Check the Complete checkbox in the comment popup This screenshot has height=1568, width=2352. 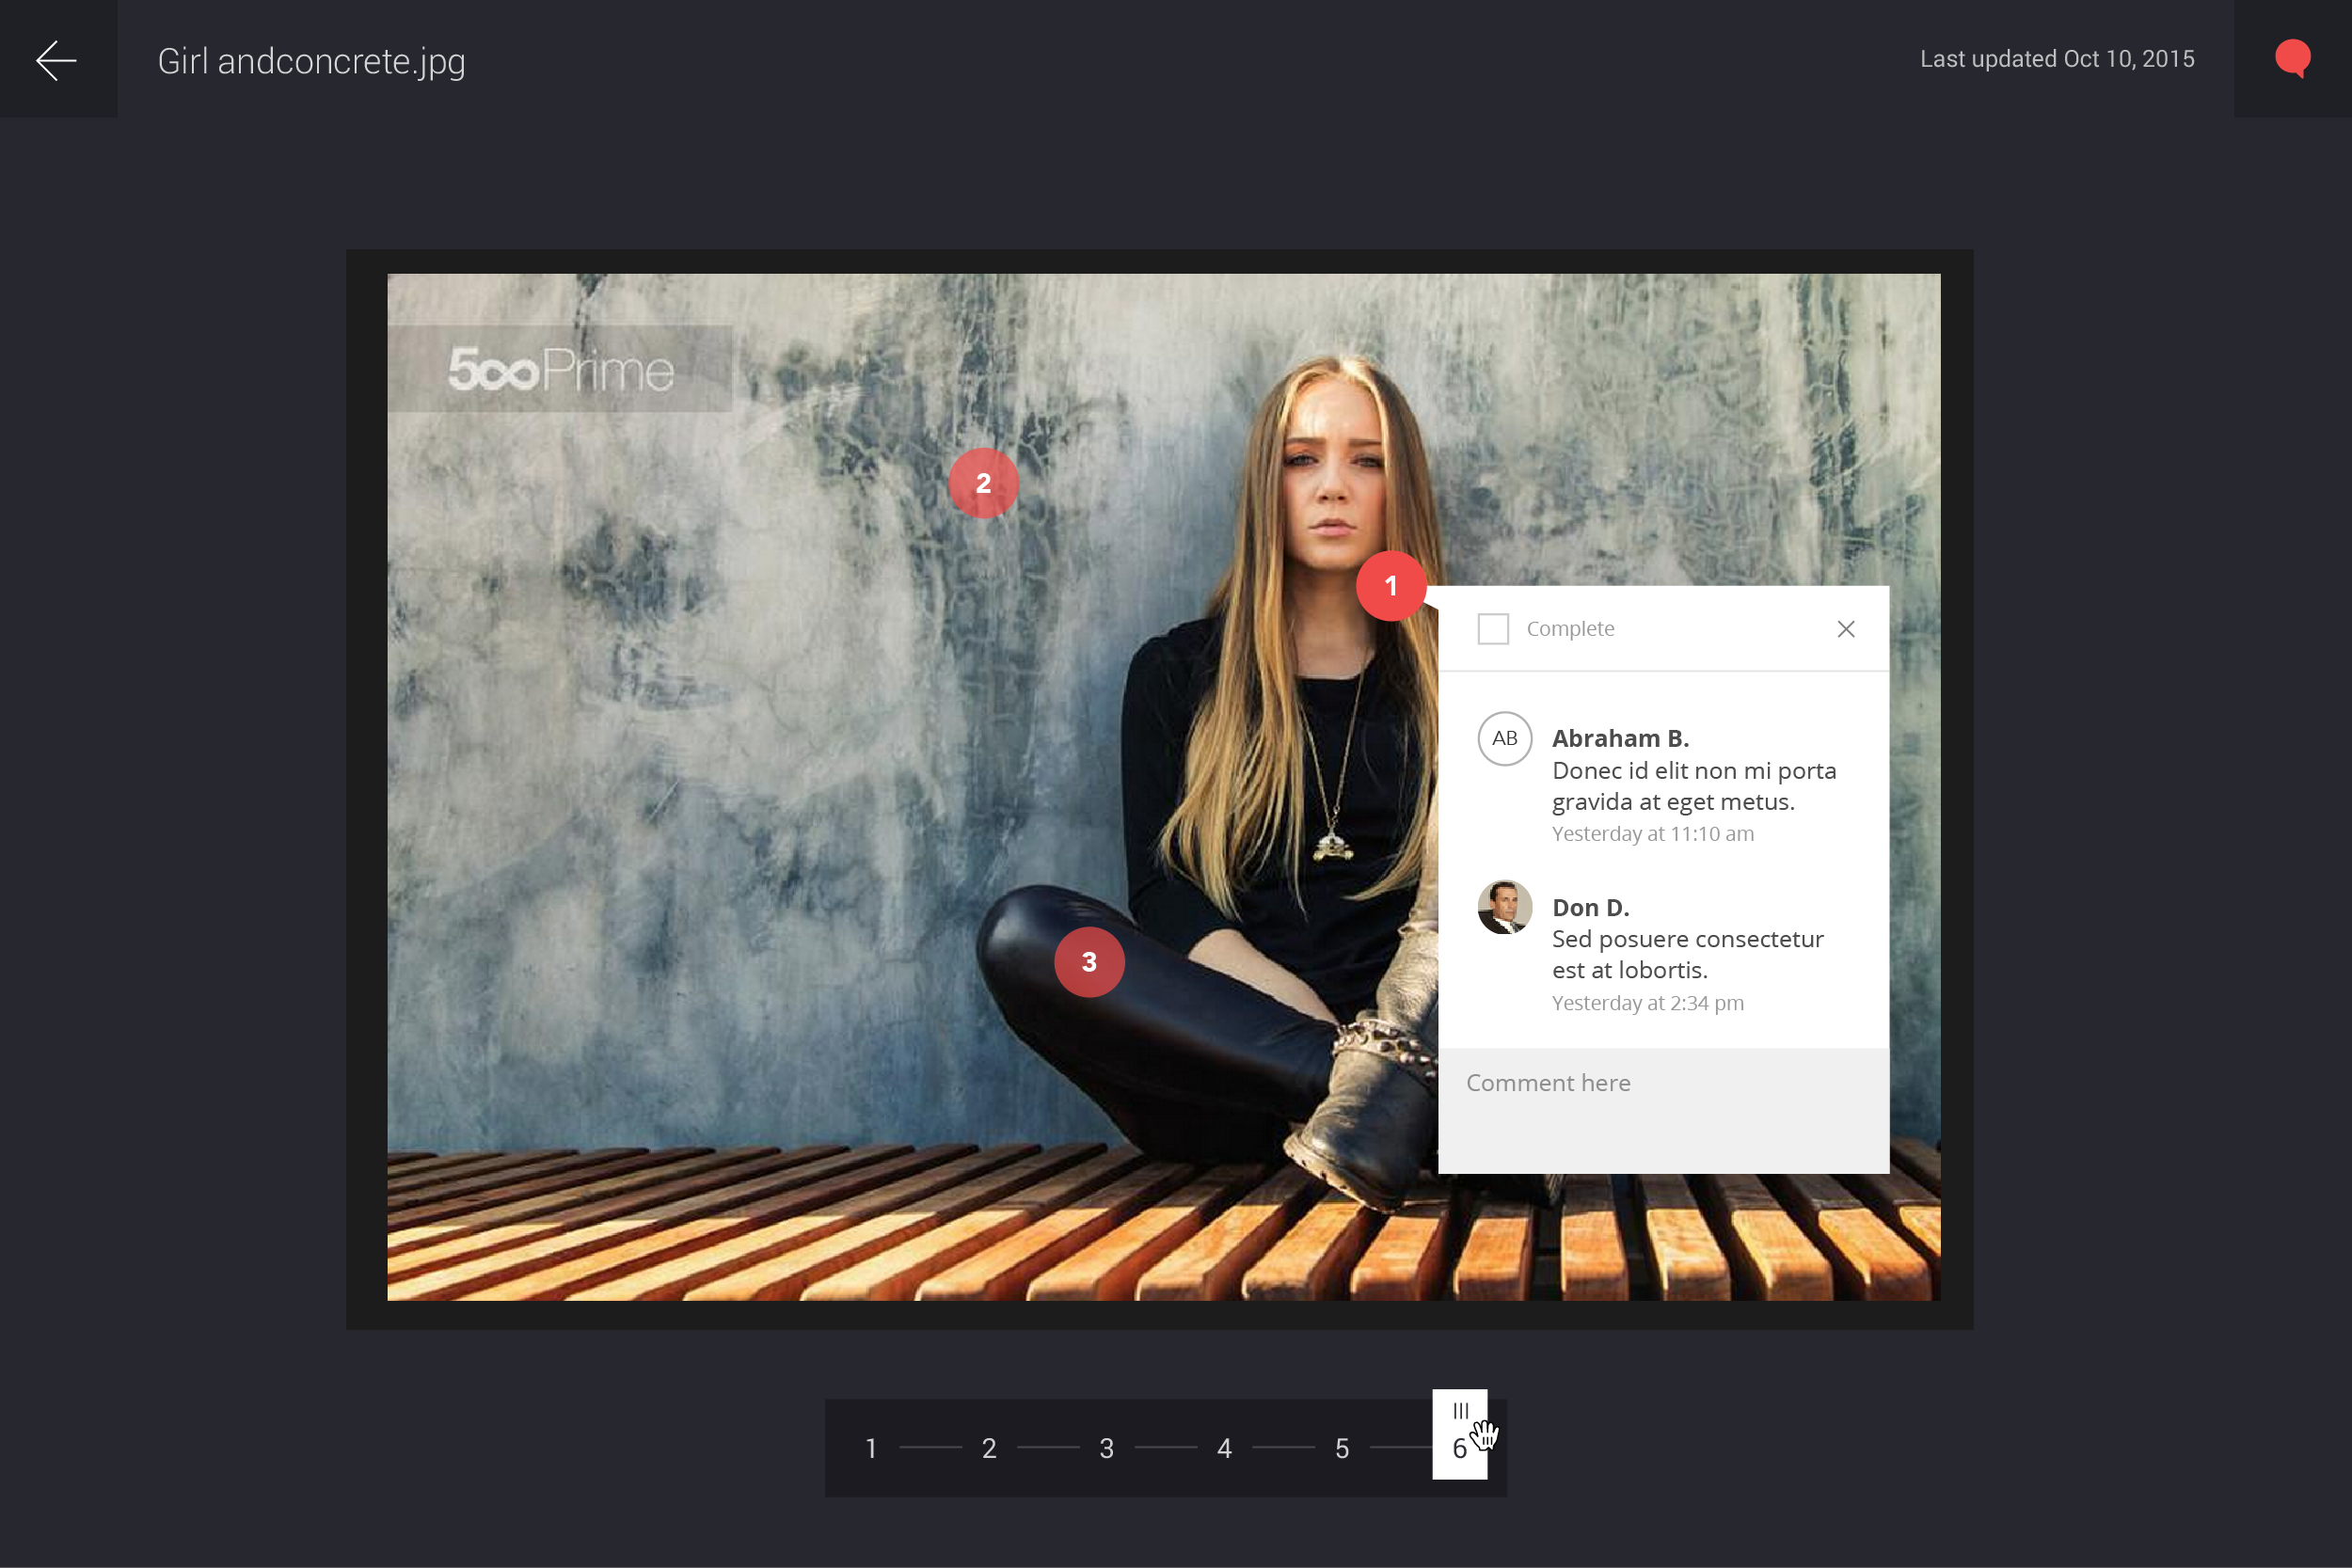point(1492,628)
